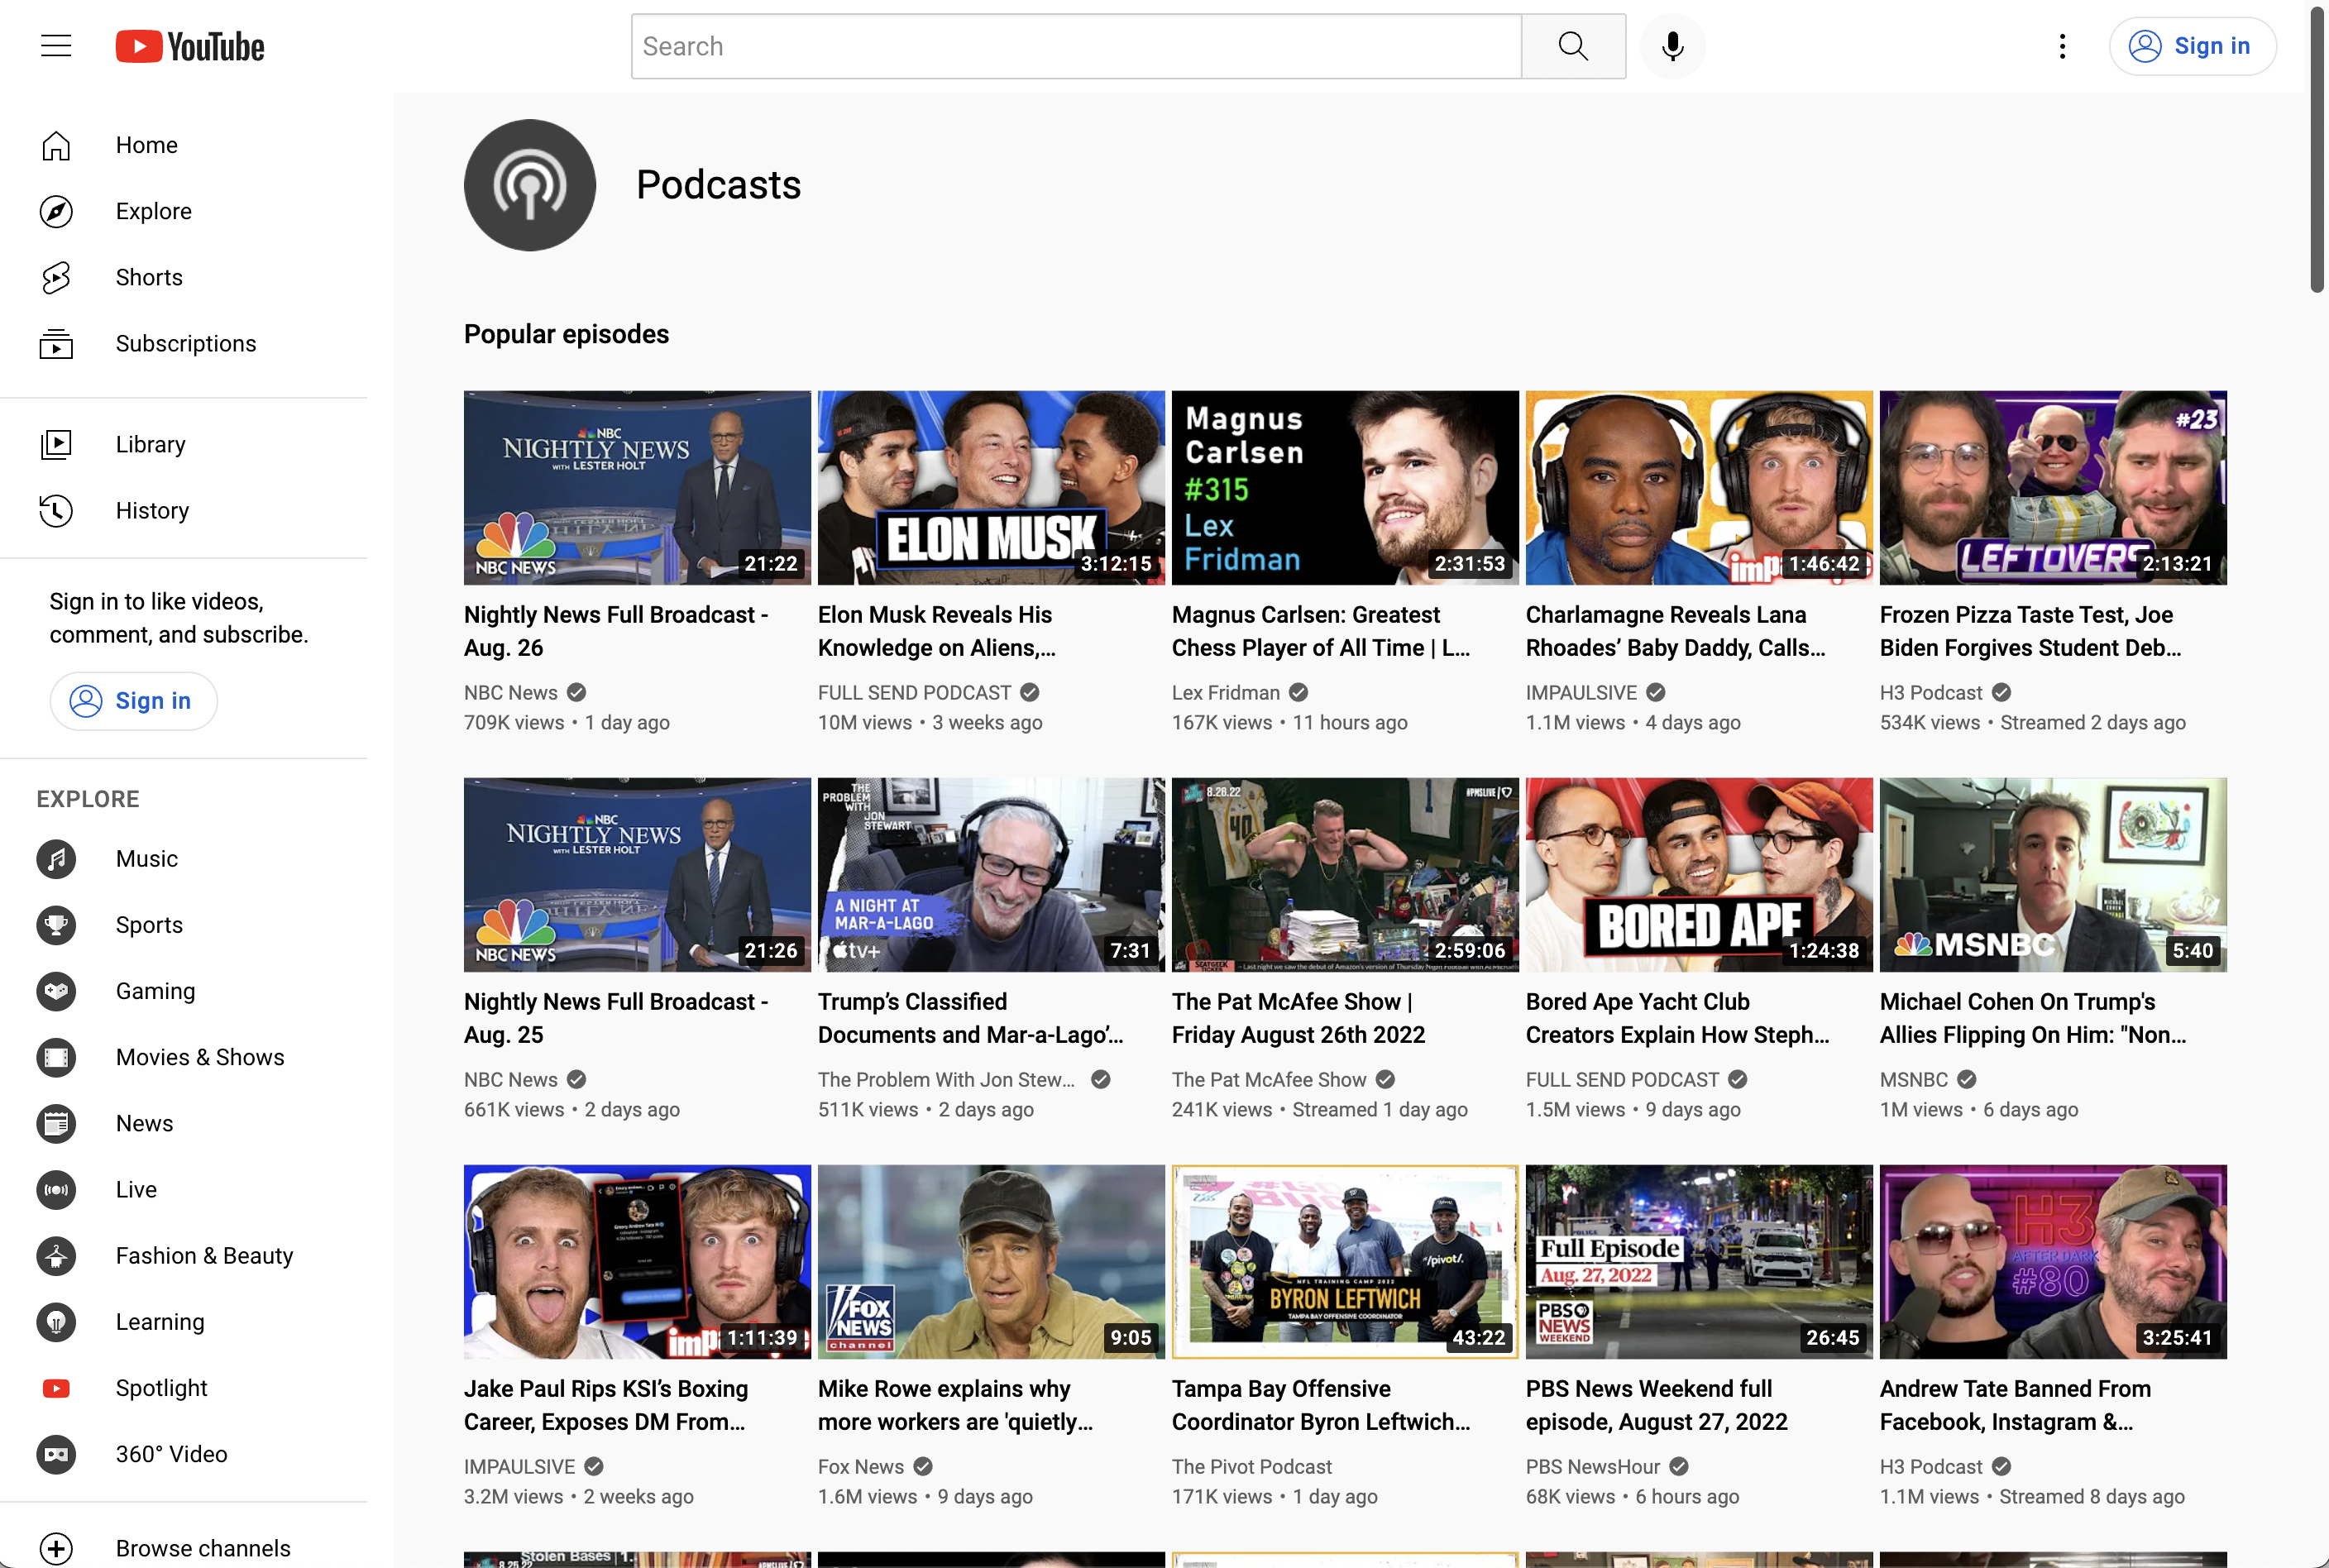Click verified badge next to Lex Fridman

(x=1298, y=692)
